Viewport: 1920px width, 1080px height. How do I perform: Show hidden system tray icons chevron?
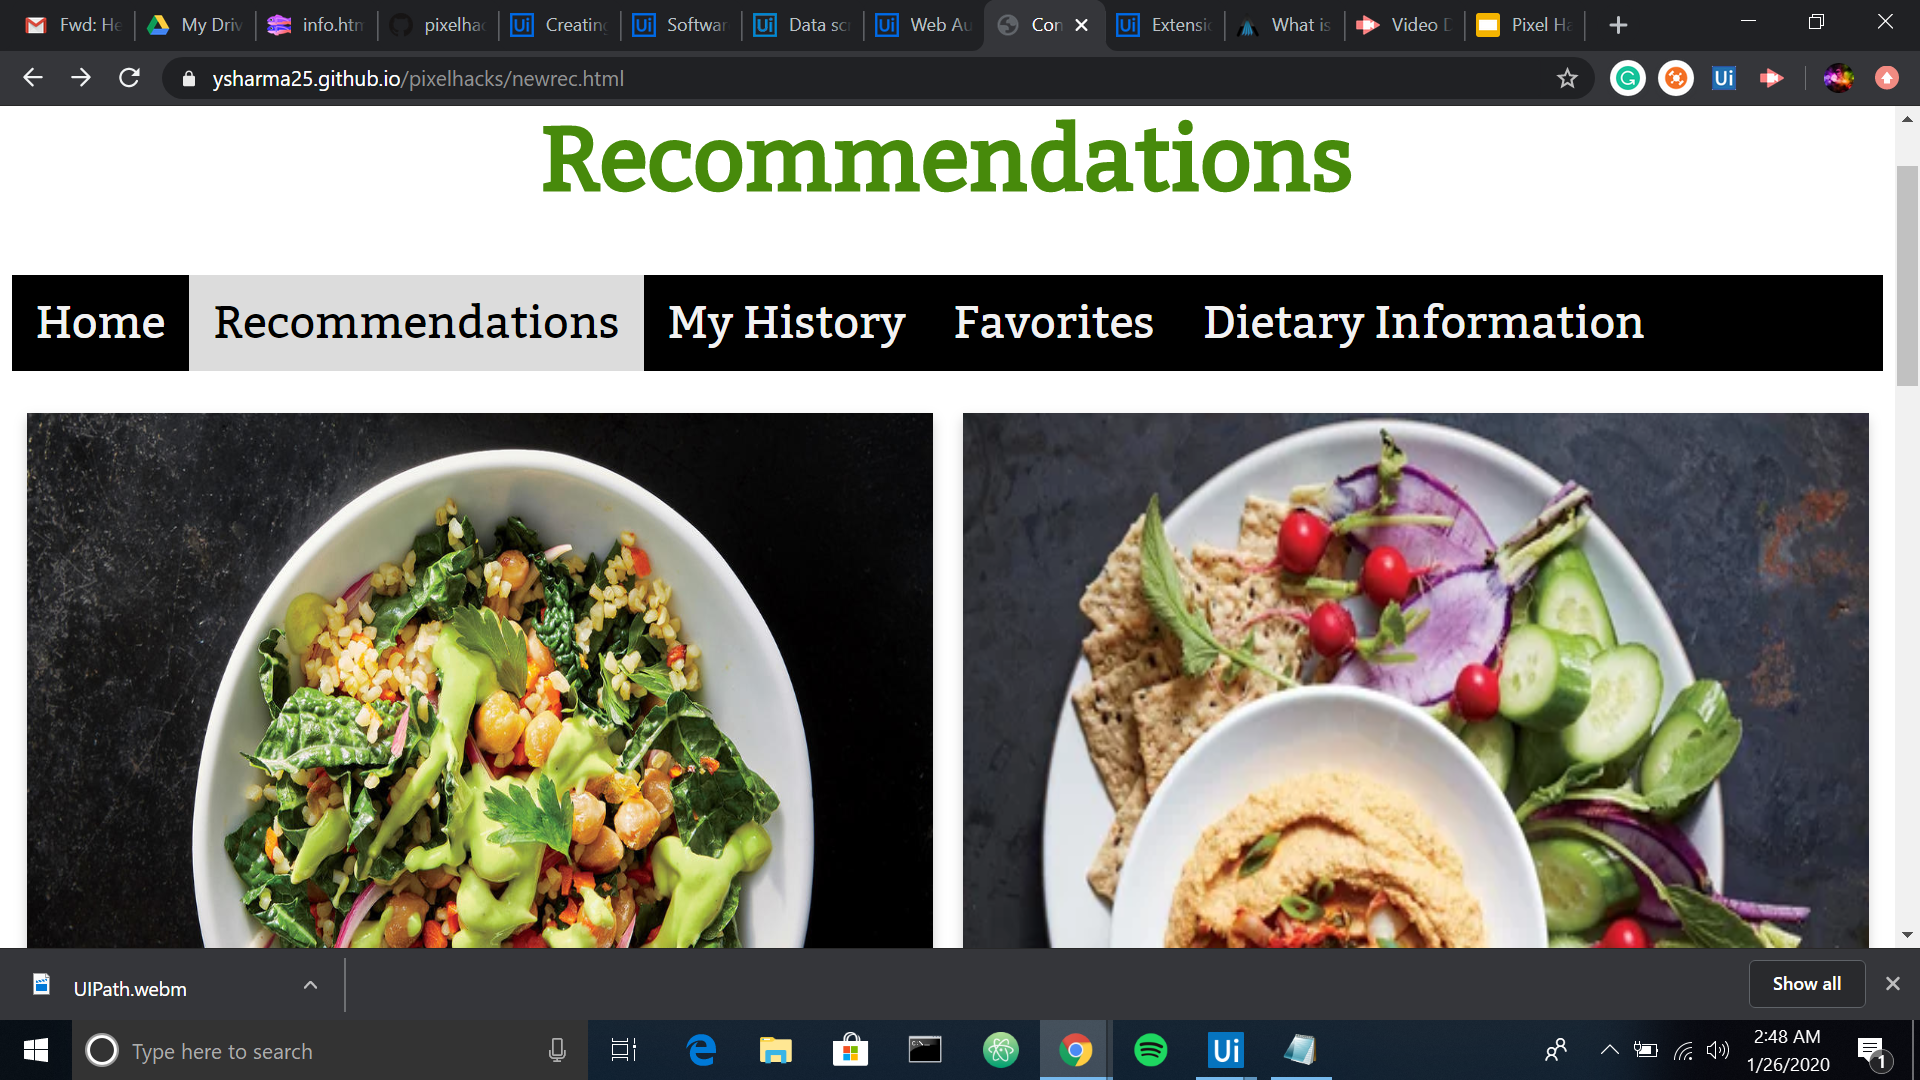[1609, 1050]
